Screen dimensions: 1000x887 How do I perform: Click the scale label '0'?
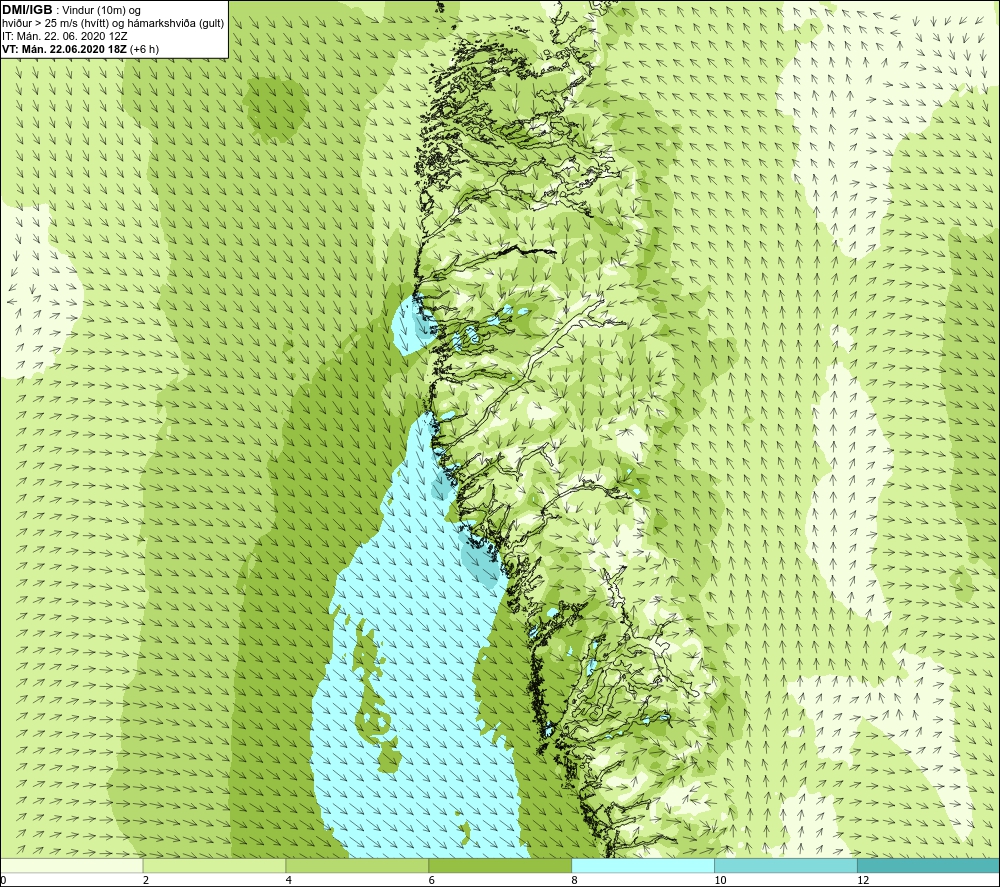tap(3, 881)
